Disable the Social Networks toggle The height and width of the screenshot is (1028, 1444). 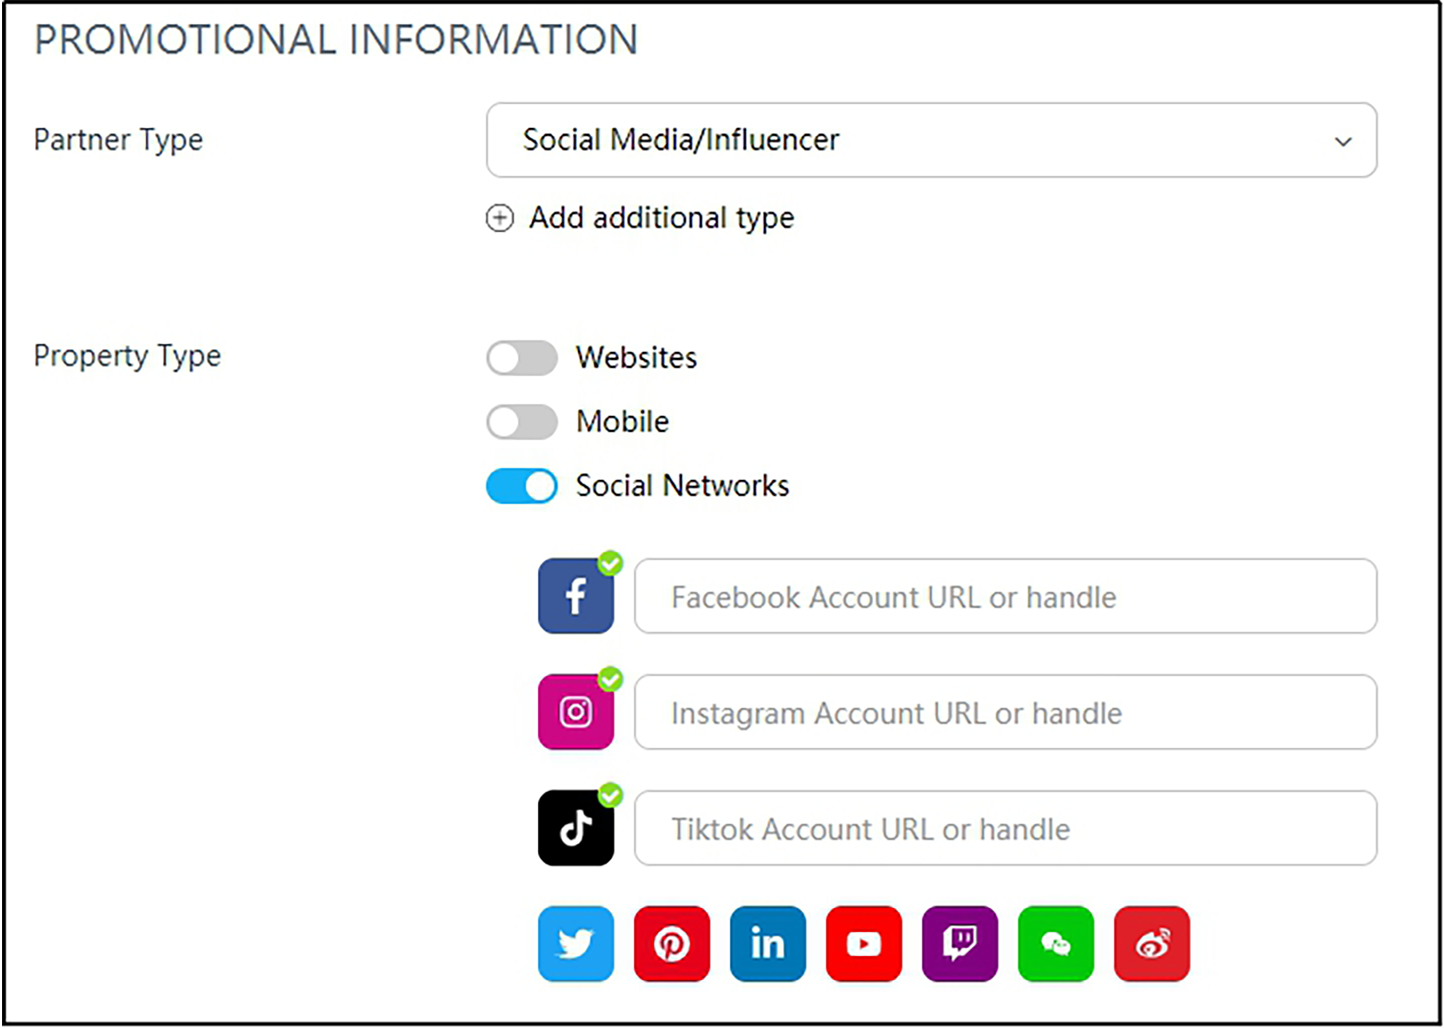click(x=521, y=486)
